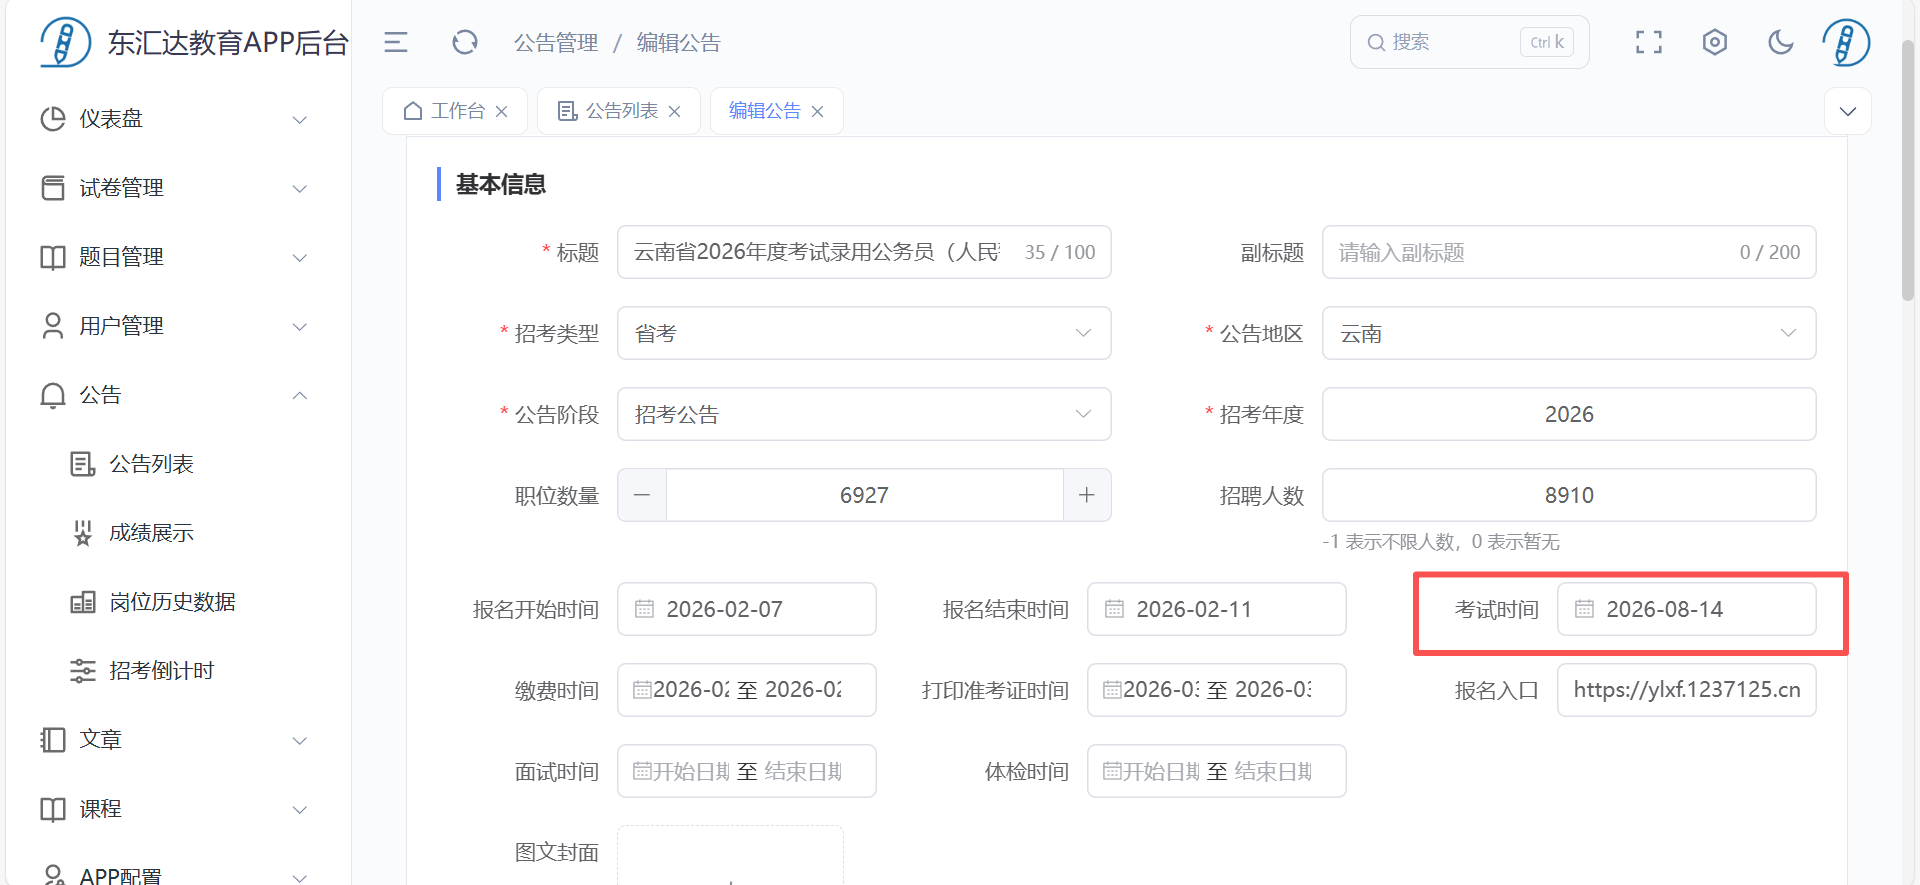The height and width of the screenshot is (885, 1920).
Task: Click the 公告列表 list icon in sidebar
Action: tap(83, 464)
